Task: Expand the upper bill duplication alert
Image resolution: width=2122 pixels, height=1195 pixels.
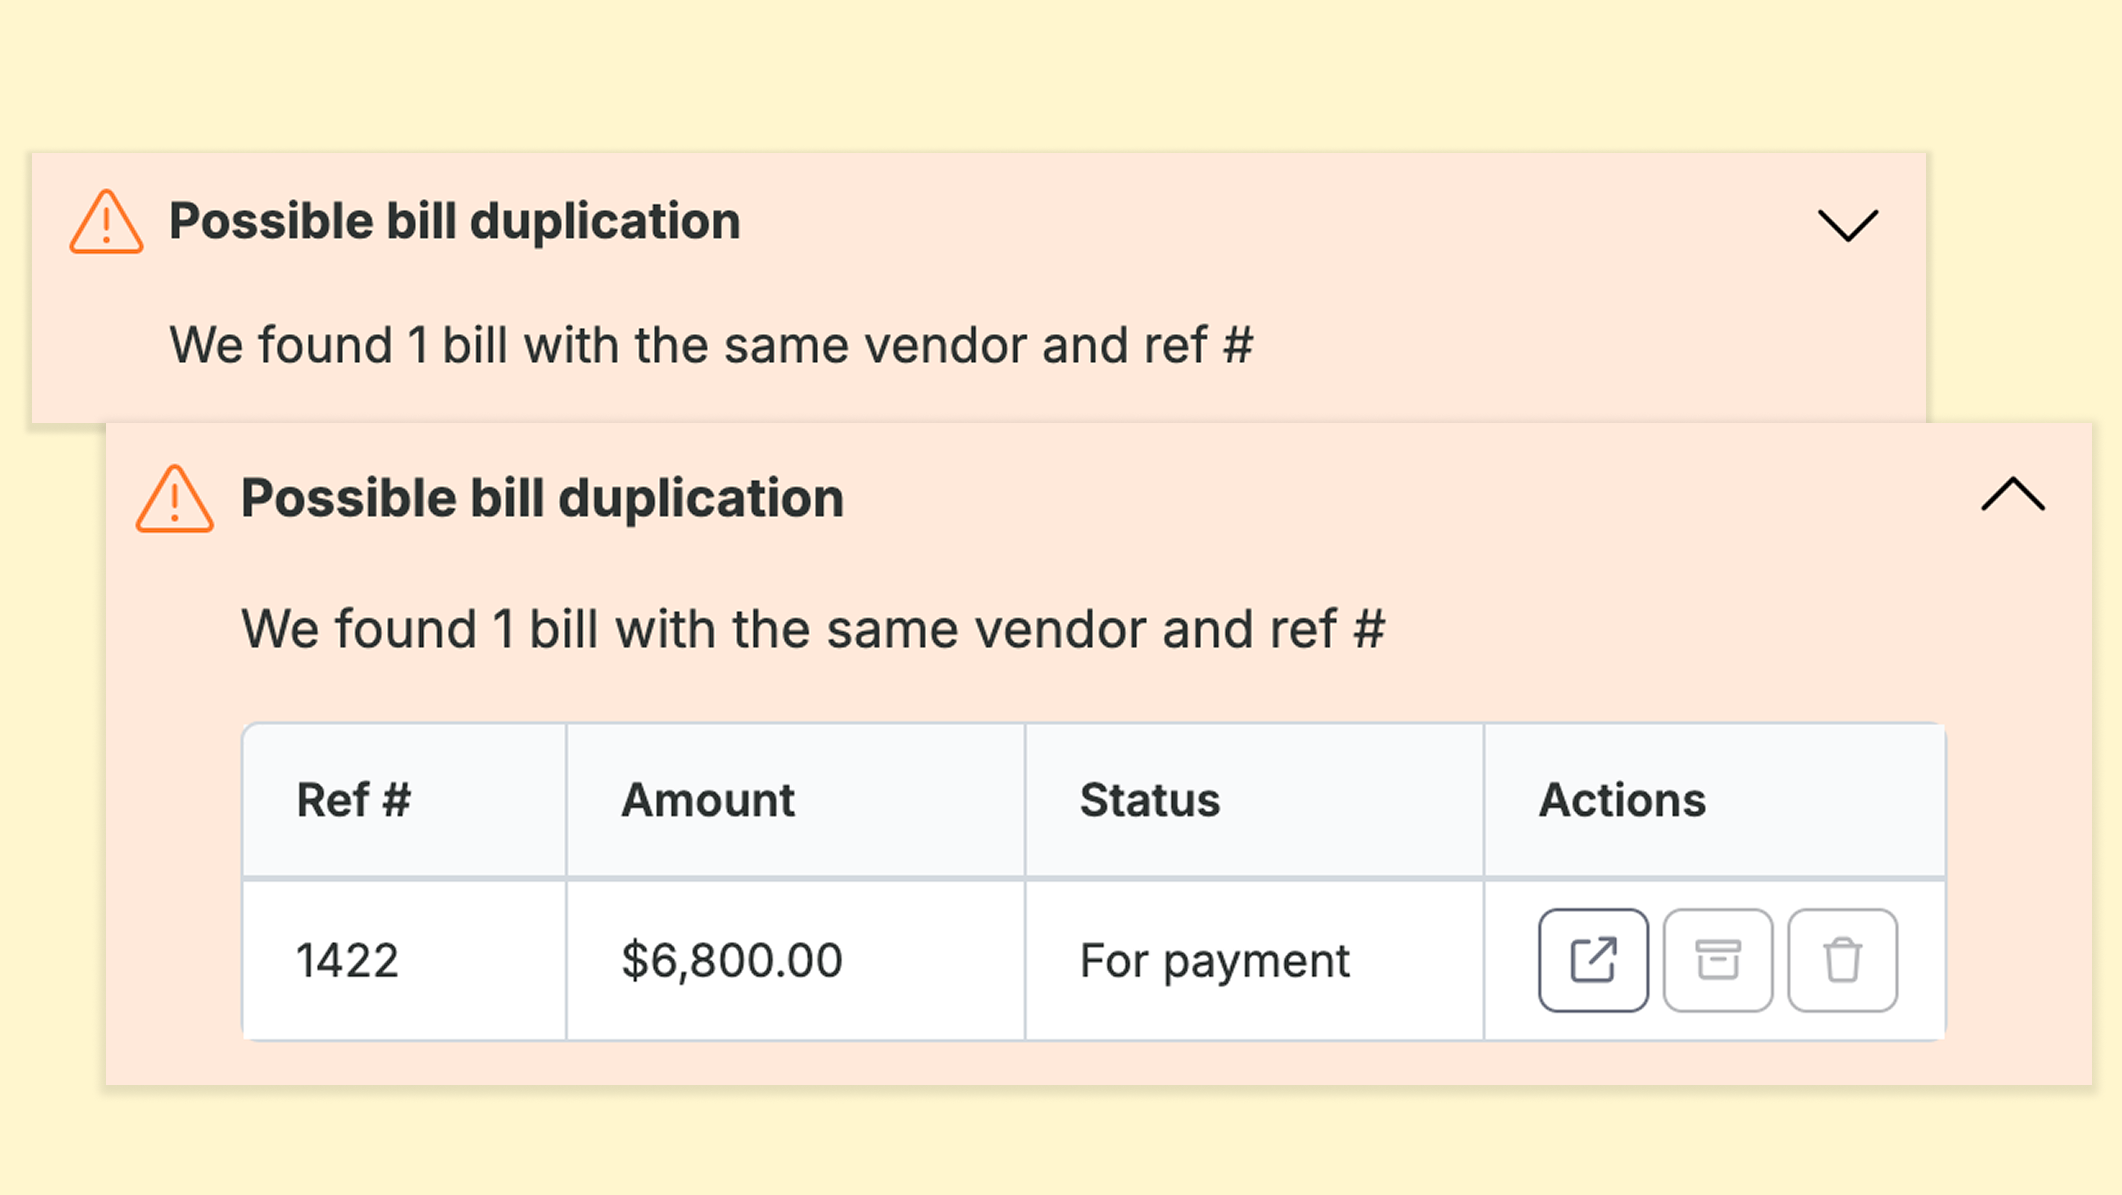Action: coord(1847,224)
